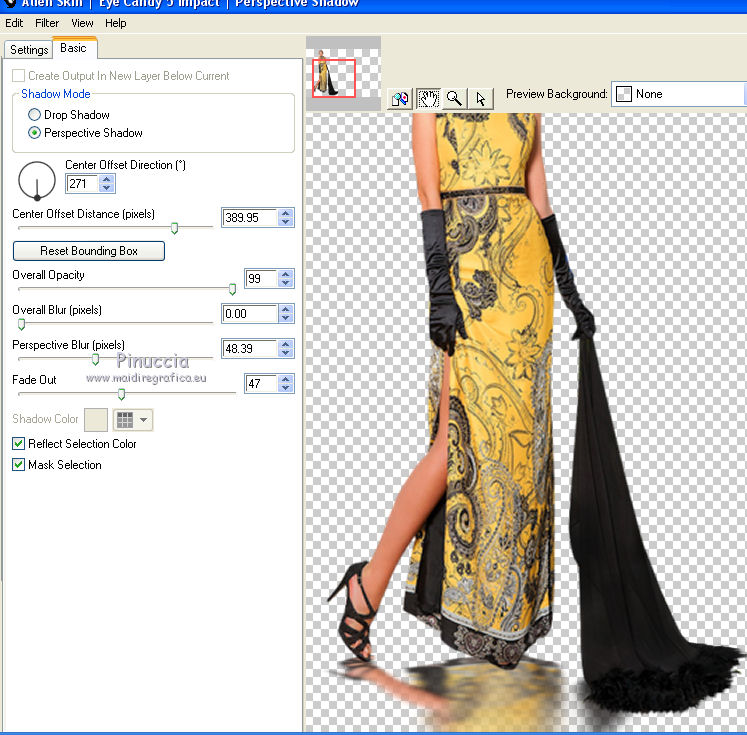The width and height of the screenshot is (747, 735).
Task: Click the Center Offset Distance value field
Action: pyautogui.click(x=250, y=218)
